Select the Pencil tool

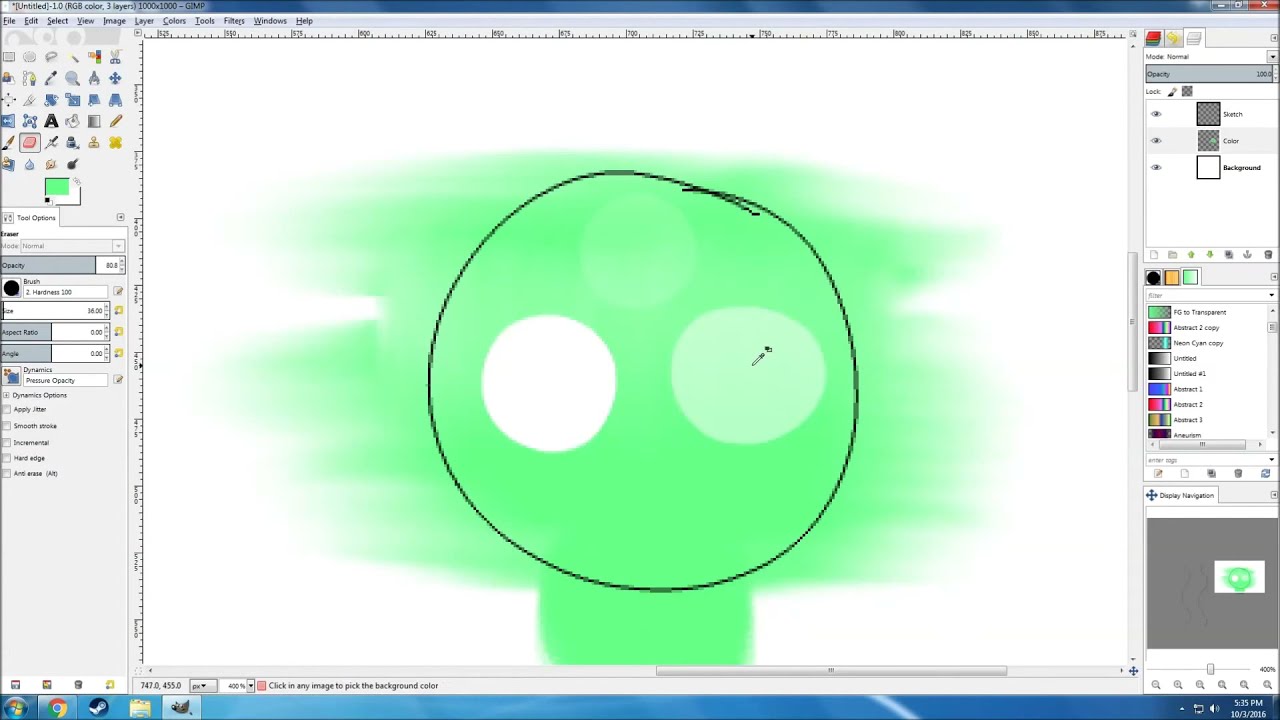115,121
